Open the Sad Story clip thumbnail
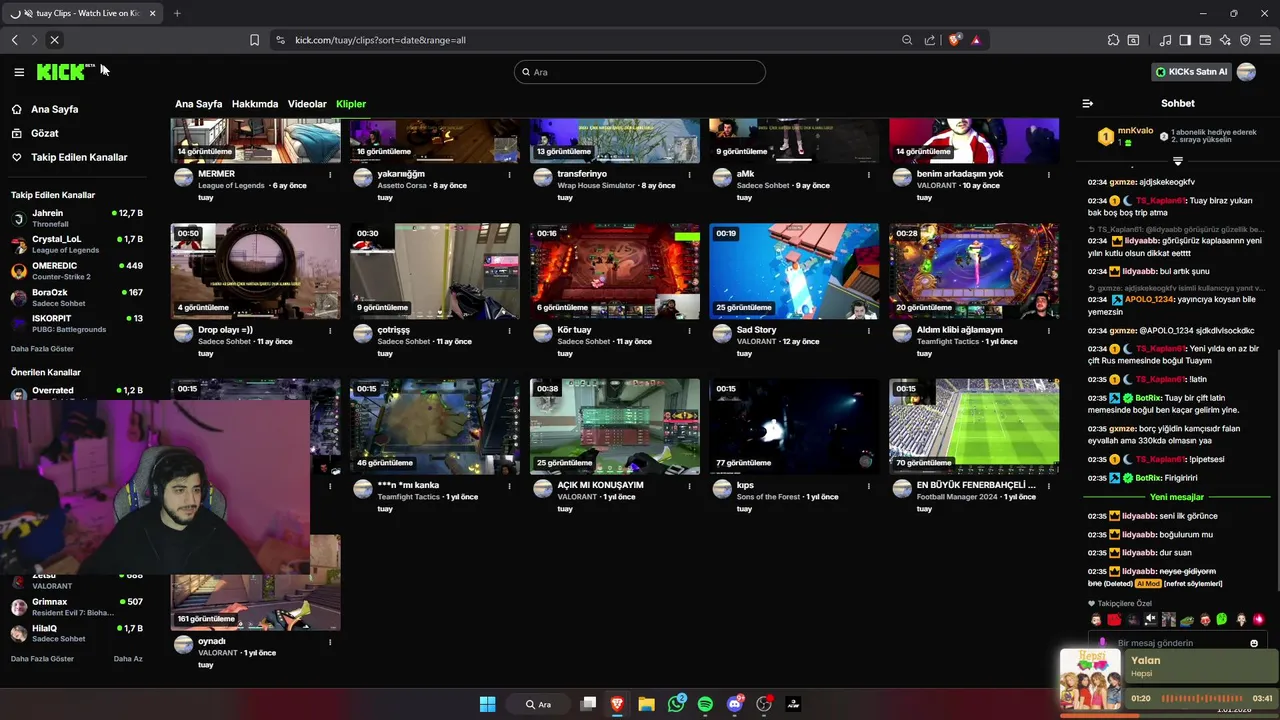Viewport: 1280px width, 720px height. coord(794,271)
